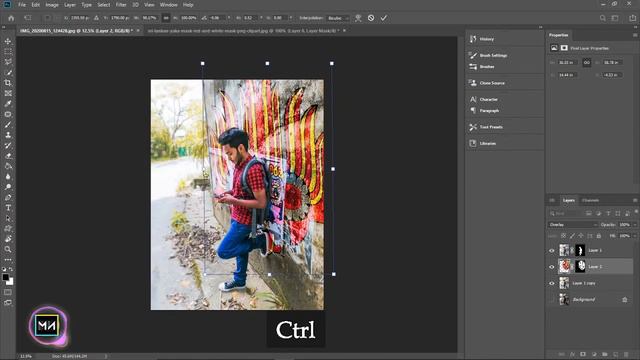Image resolution: width=640 pixels, height=360 pixels.
Task: Select the Eyedropper tool
Action: [x=8, y=104]
